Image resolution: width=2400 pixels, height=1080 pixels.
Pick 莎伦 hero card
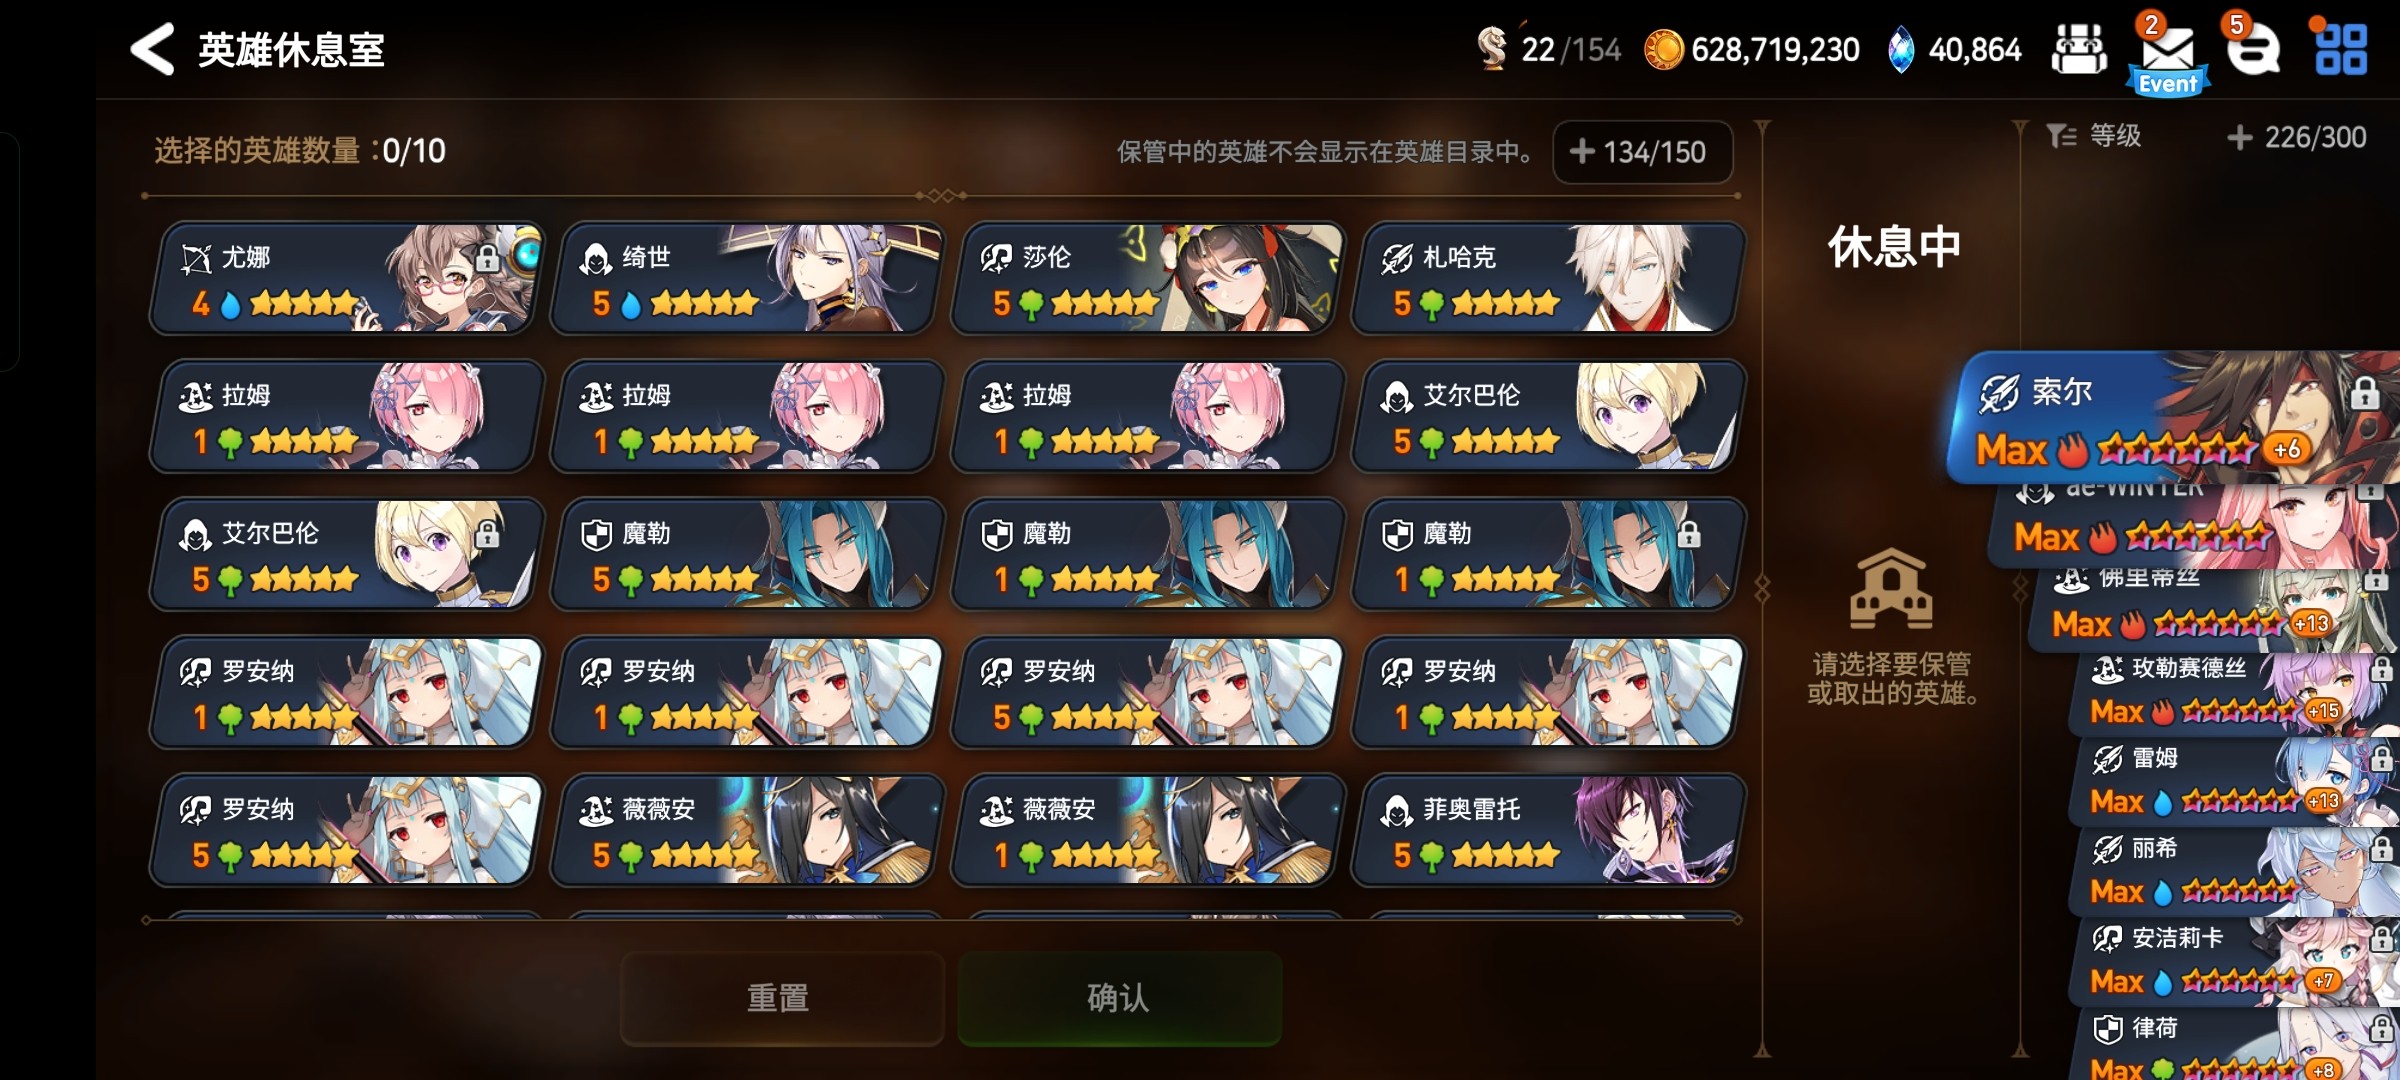[1147, 279]
